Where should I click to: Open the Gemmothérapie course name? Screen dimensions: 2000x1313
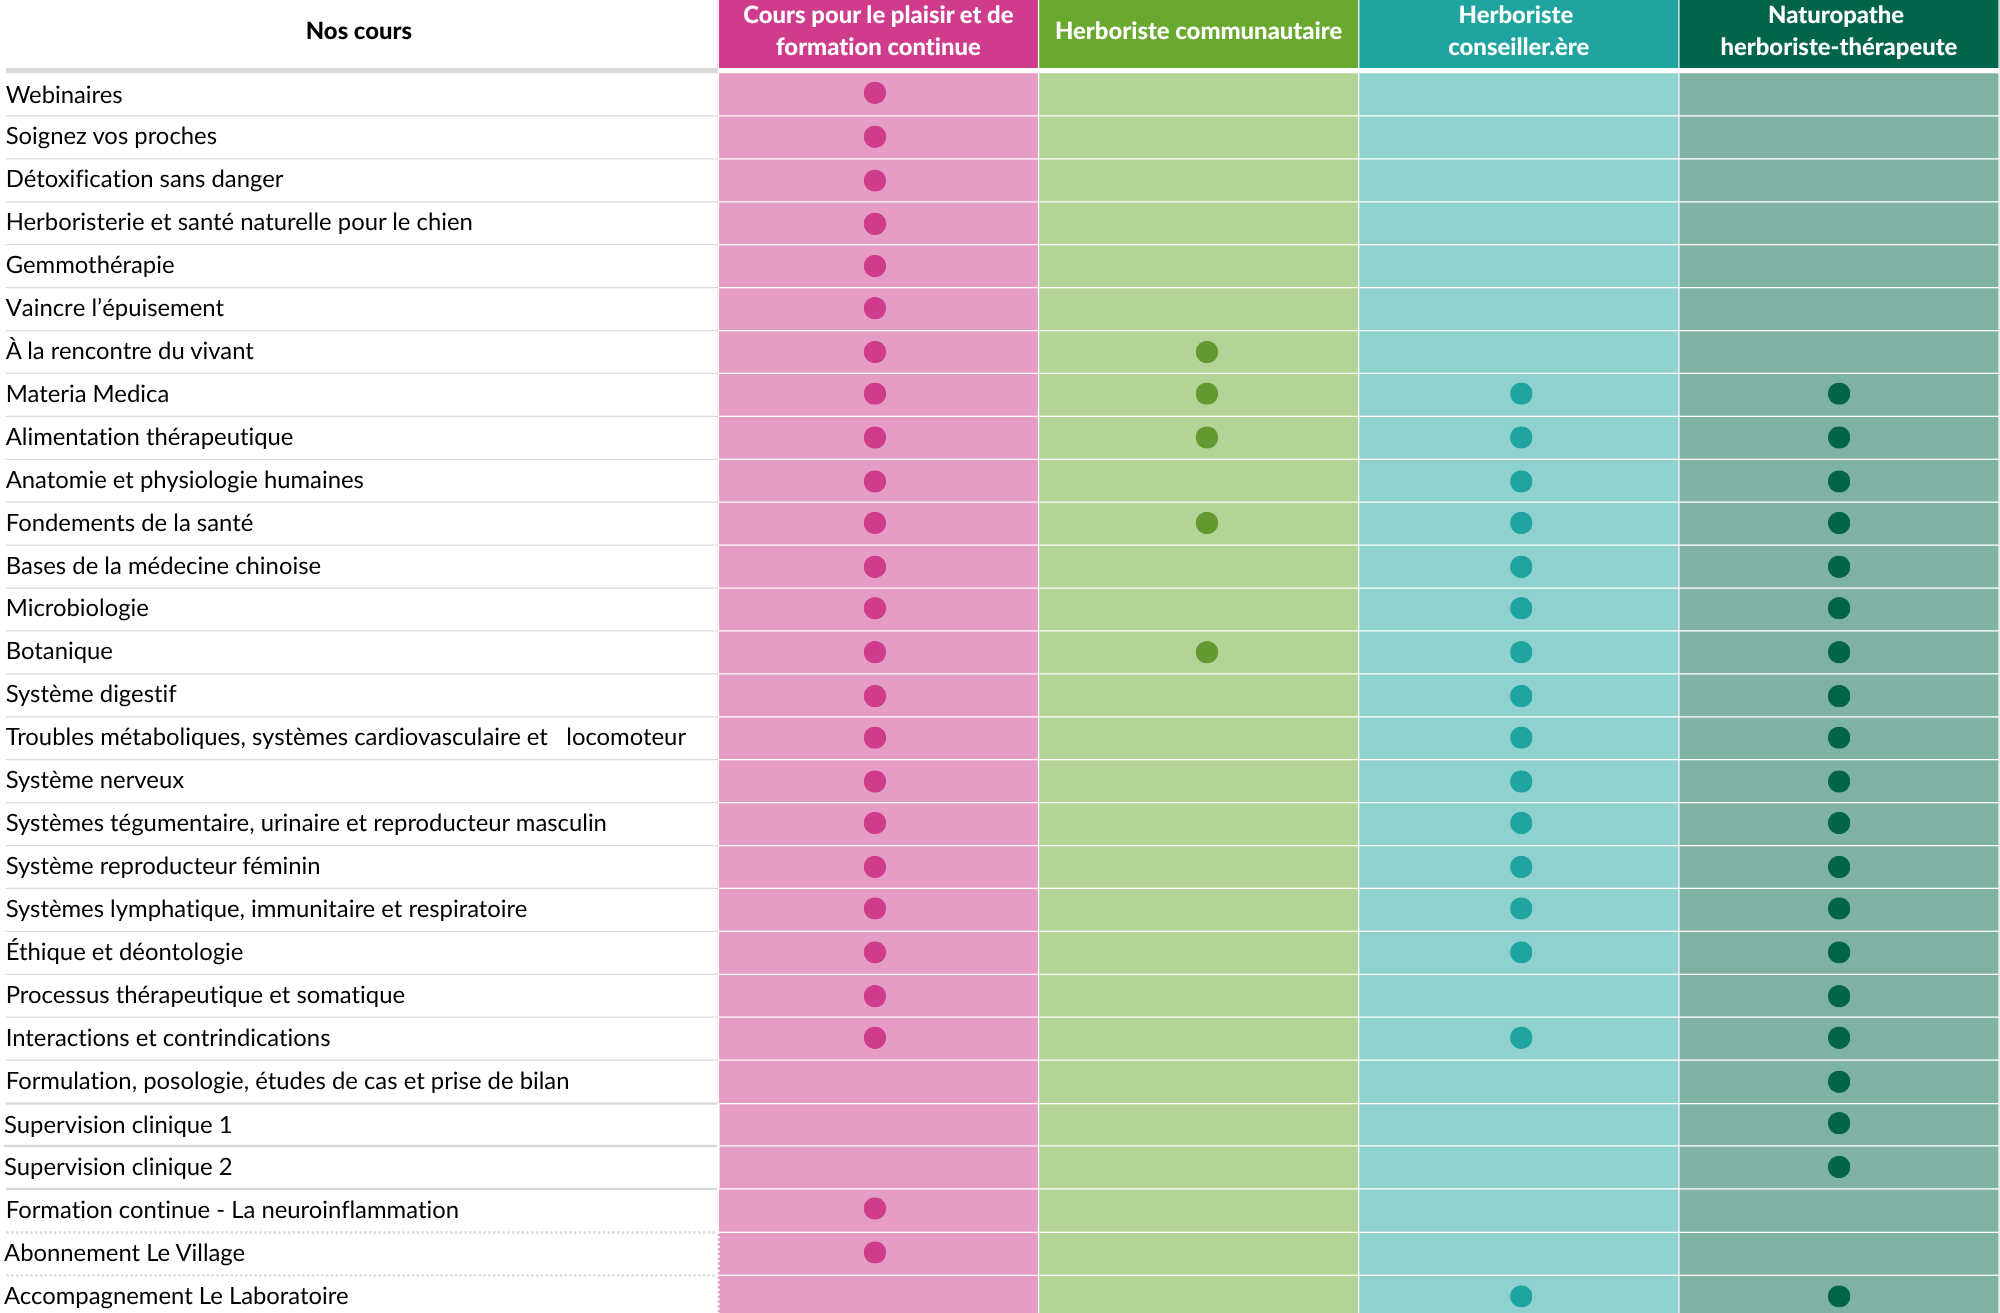click(x=90, y=265)
